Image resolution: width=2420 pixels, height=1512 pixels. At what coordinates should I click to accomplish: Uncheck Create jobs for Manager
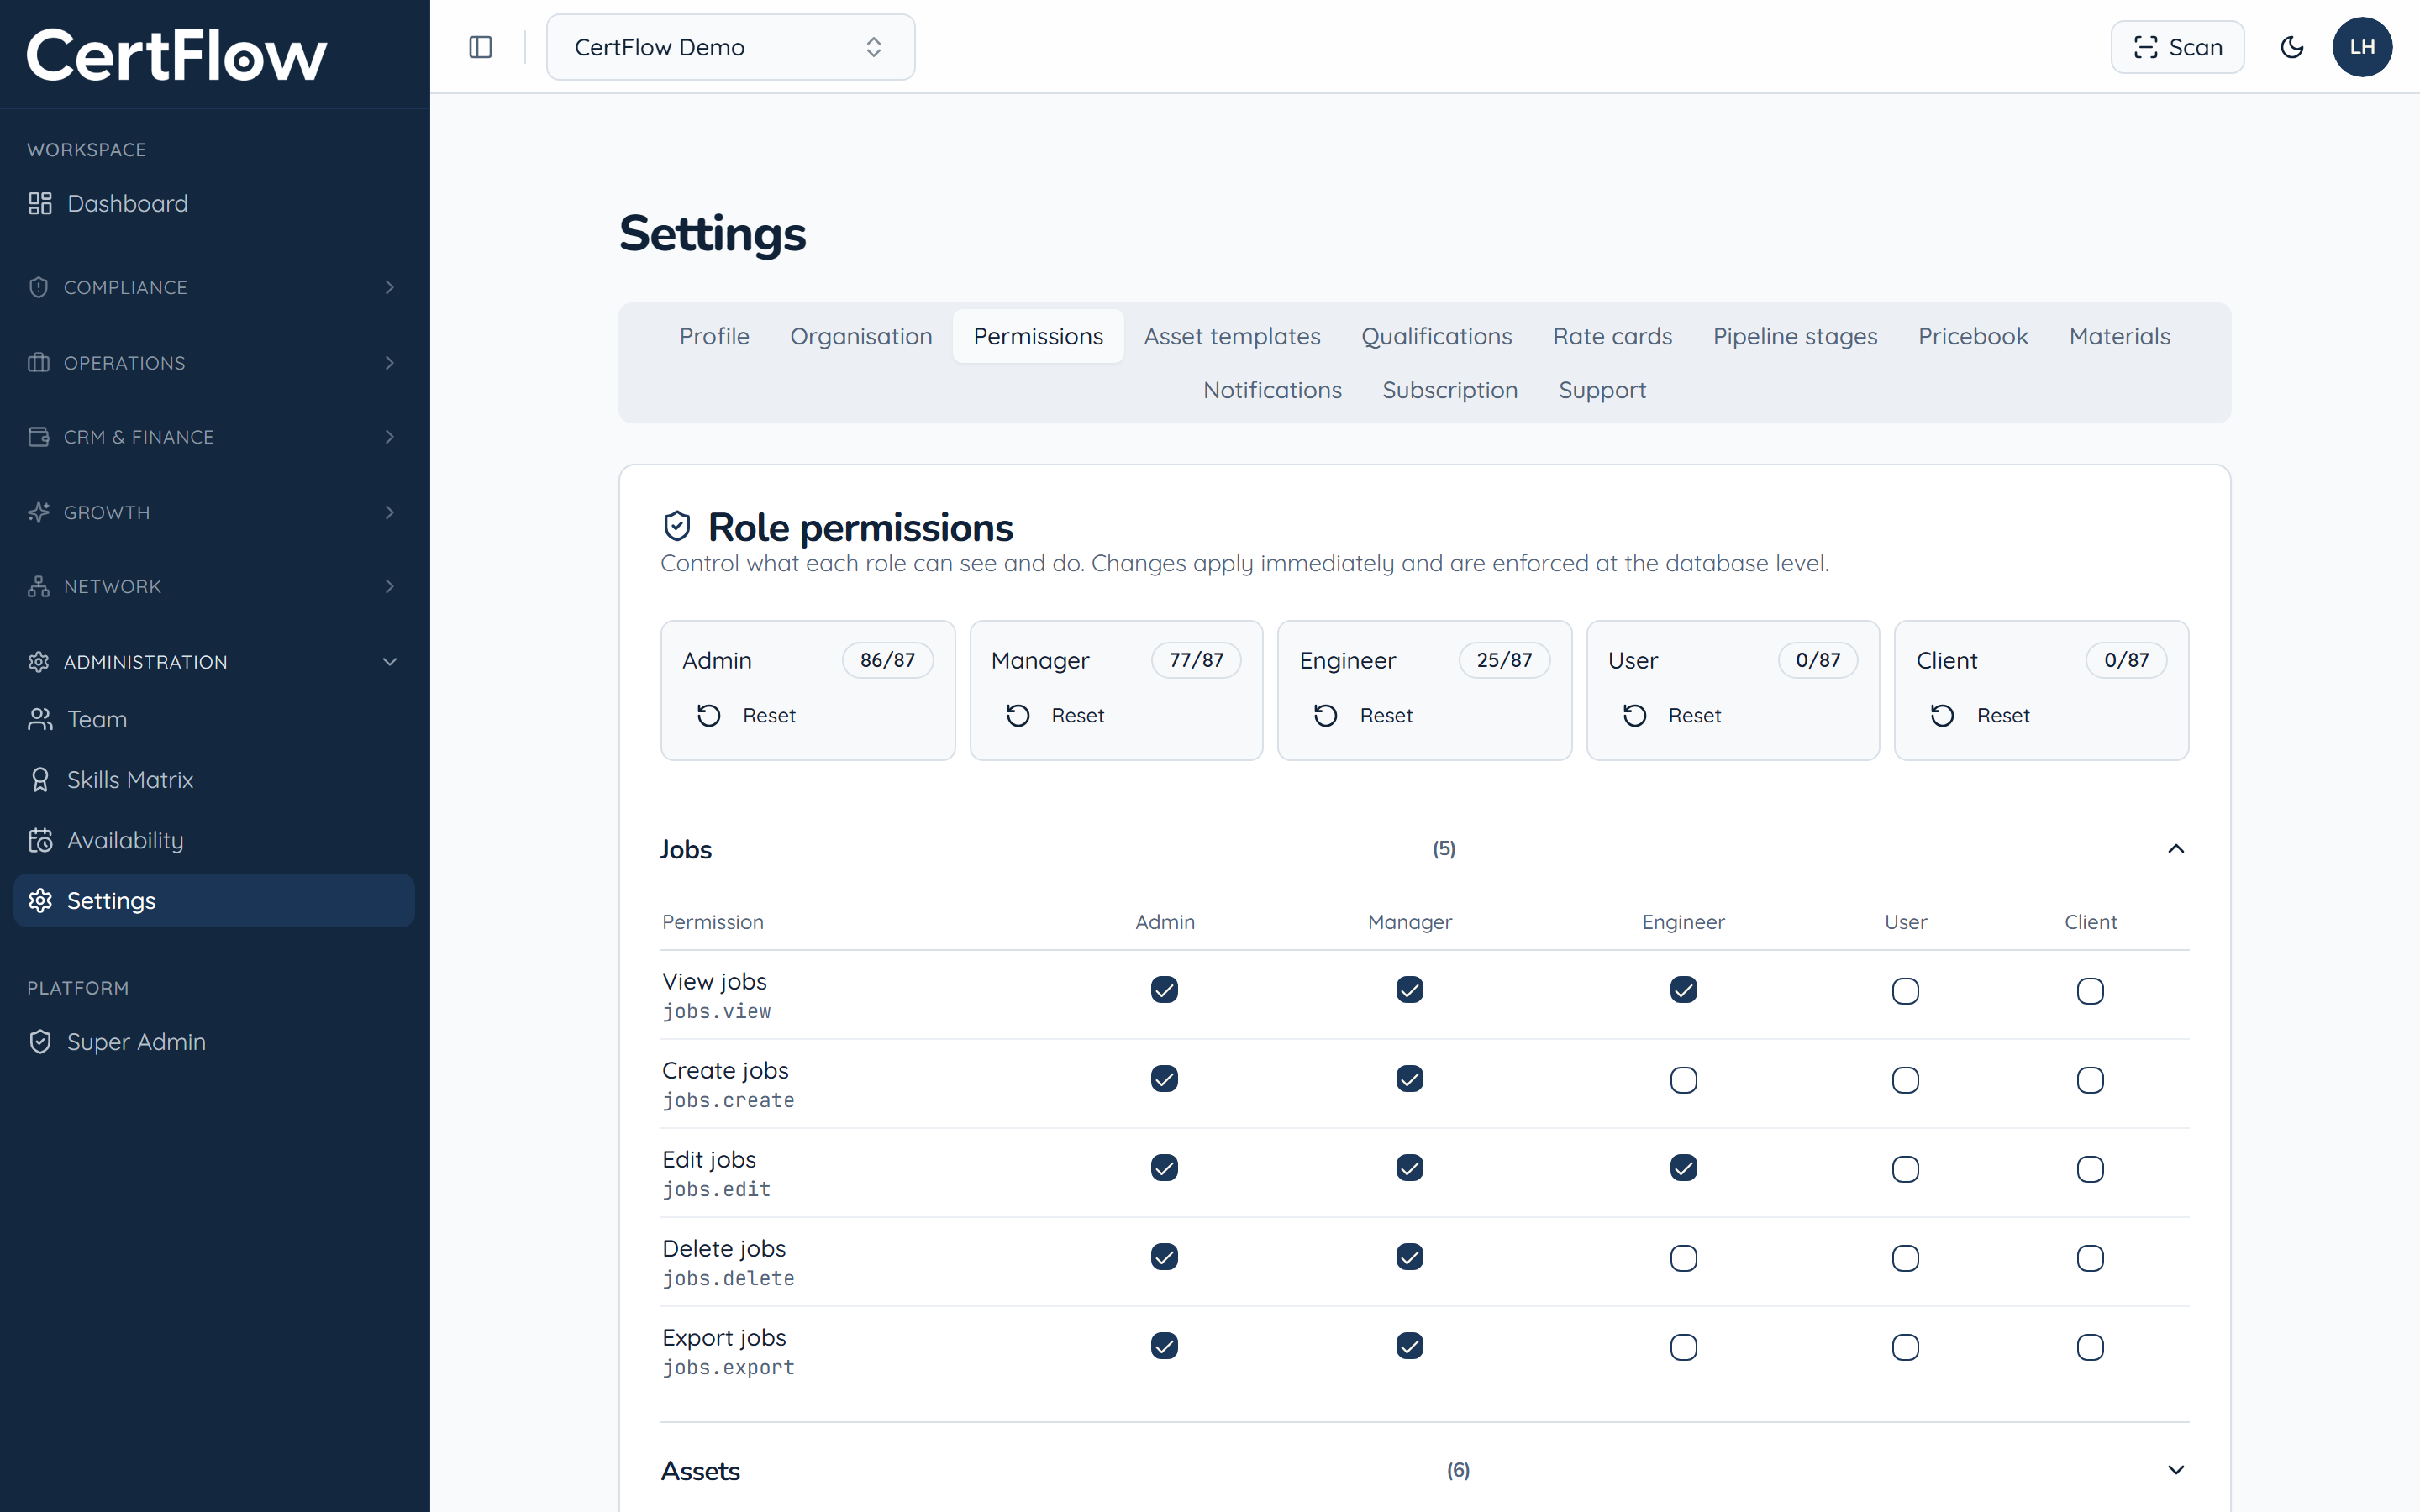1410,1079
